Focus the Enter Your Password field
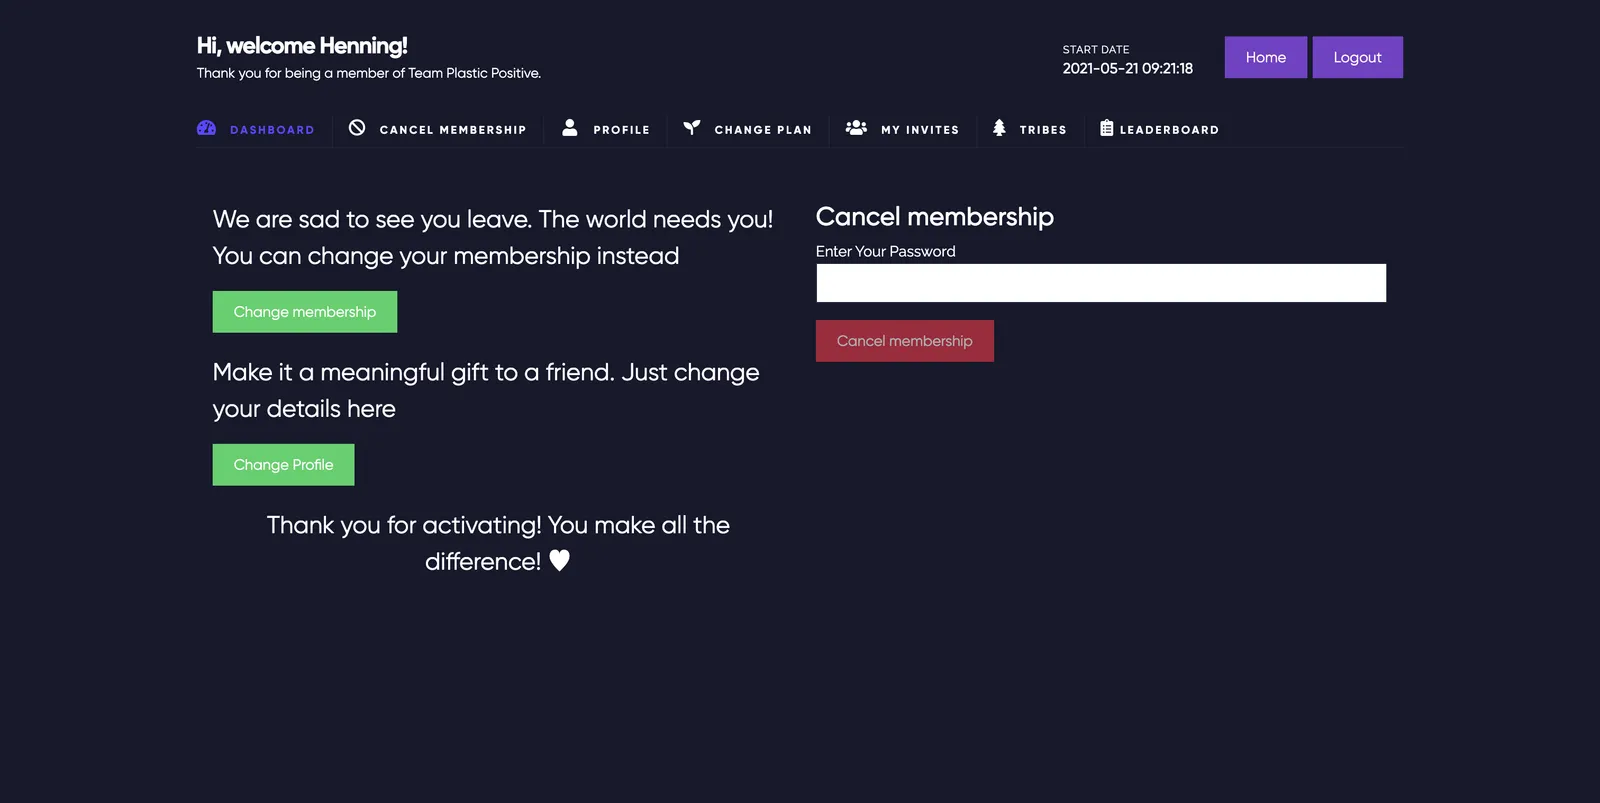The width and height of the screenshot is (1600, 803). pyautogui.click(x=1101, y=283)
